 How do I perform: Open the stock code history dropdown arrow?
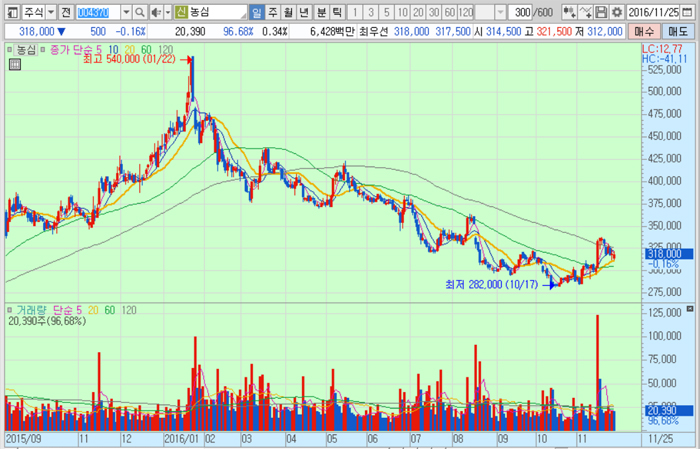click(126, 12)
